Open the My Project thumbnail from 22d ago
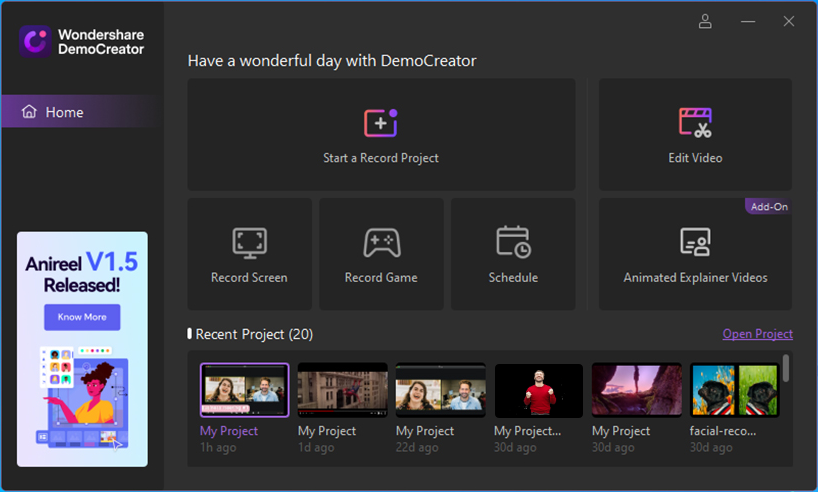 [x=440, y=390]
